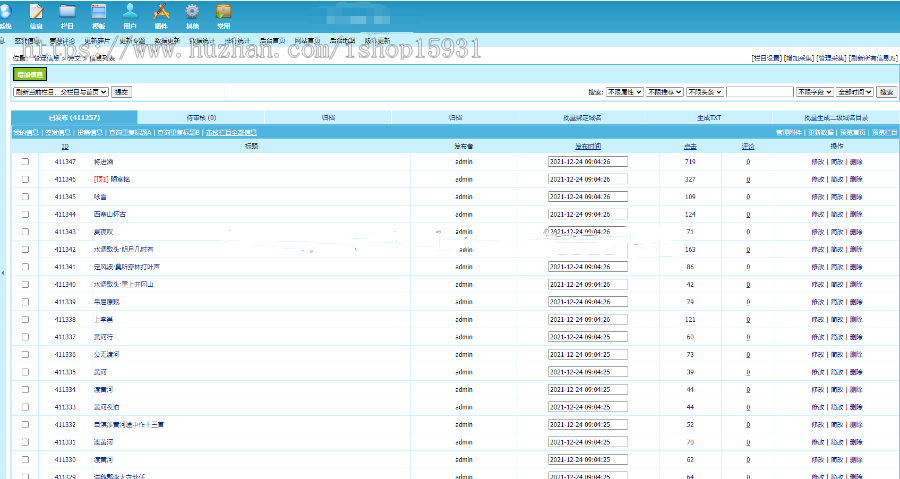Screen dimensions: 900x479
Task: Open the [管理采集] link
Action: (x=831, y=58)
